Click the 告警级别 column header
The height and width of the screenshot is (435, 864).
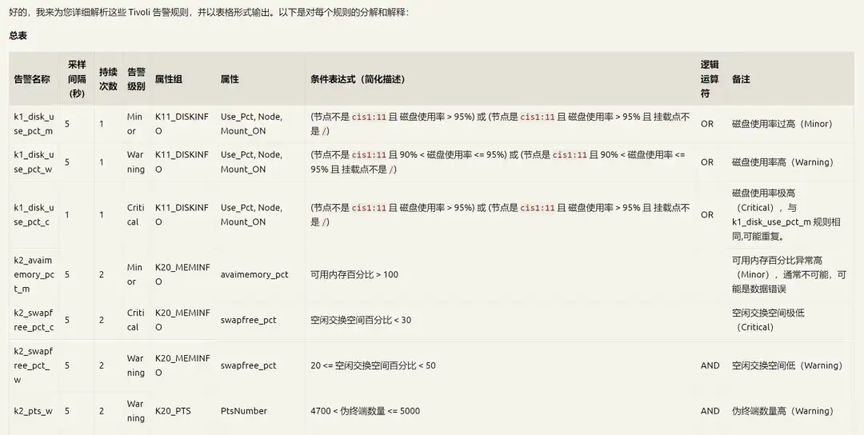136,79
